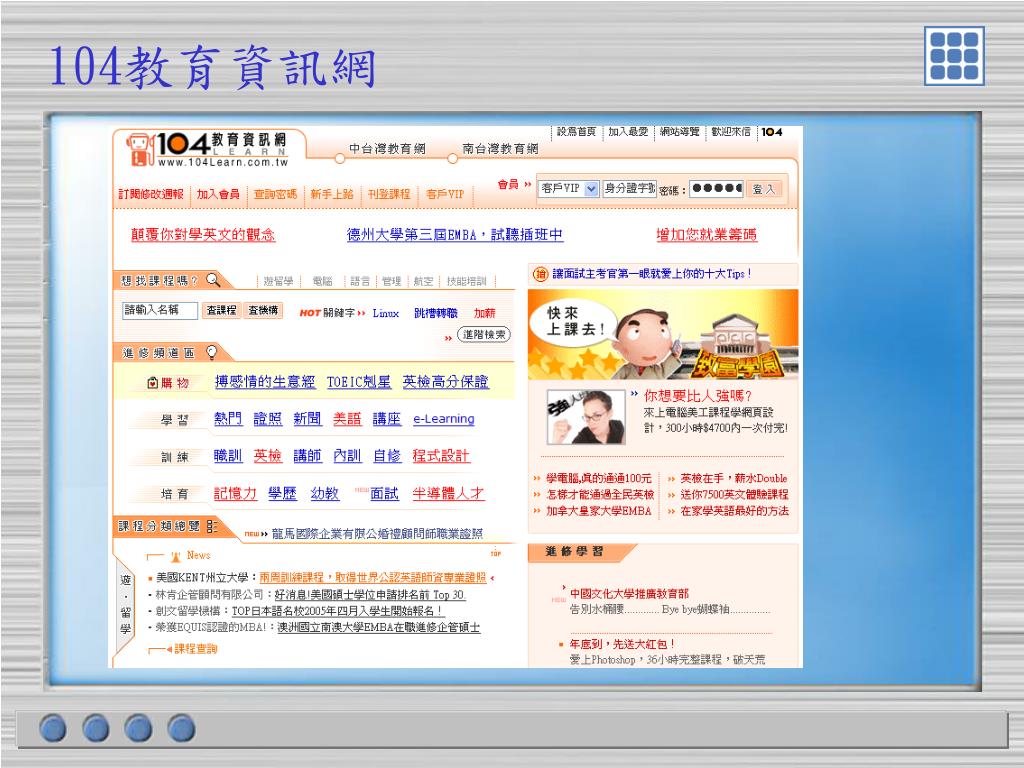
Task: Click the 104 Learn robot logo
Action: point(140,150)
